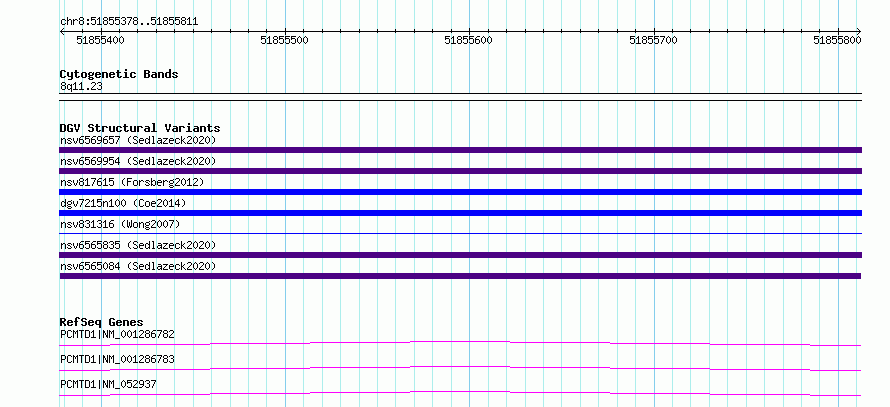
Task: Click the thin blue line under nsv831316
Action: tap(460, 233)
